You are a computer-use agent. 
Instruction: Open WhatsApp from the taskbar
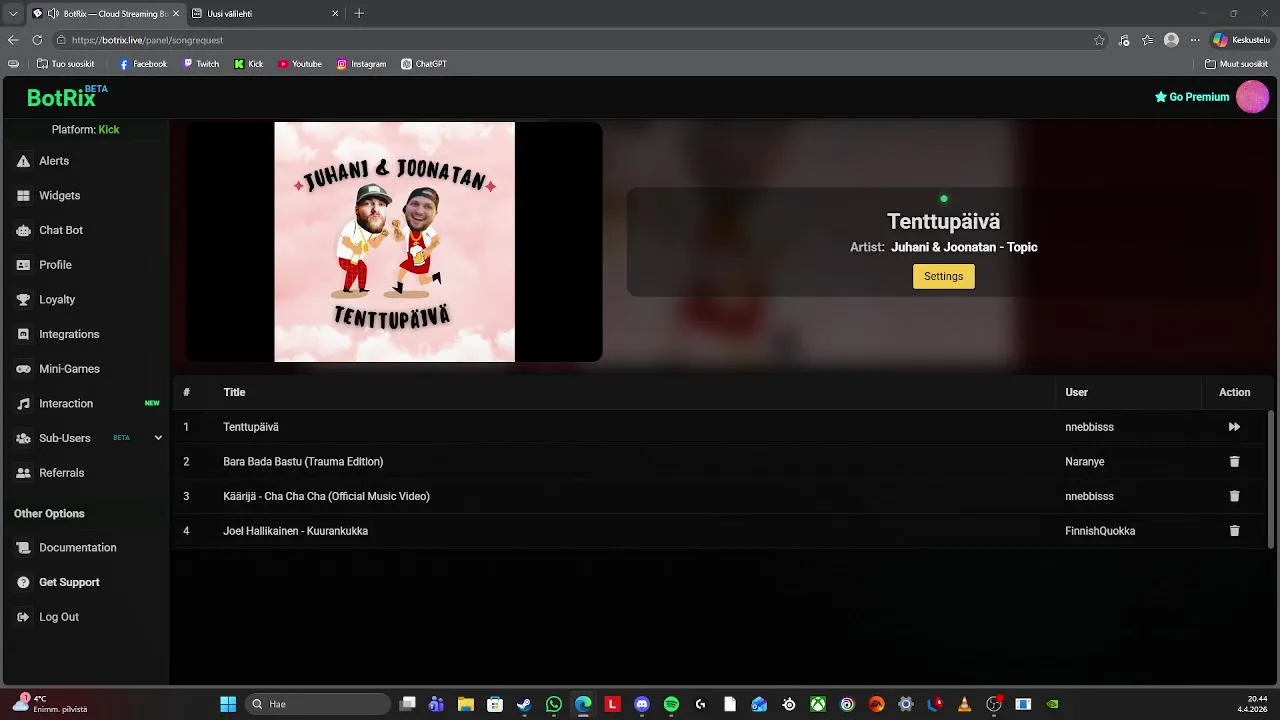554,704
